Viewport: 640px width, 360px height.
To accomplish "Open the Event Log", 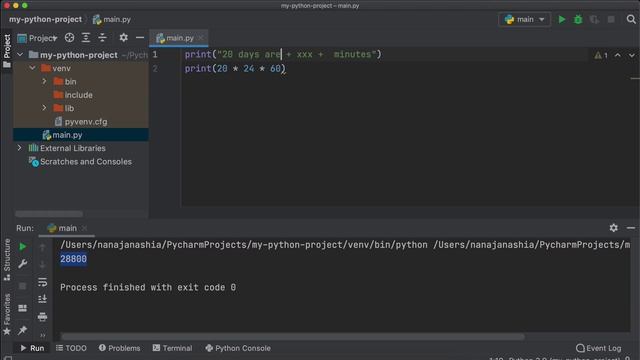I will [598, 348].
